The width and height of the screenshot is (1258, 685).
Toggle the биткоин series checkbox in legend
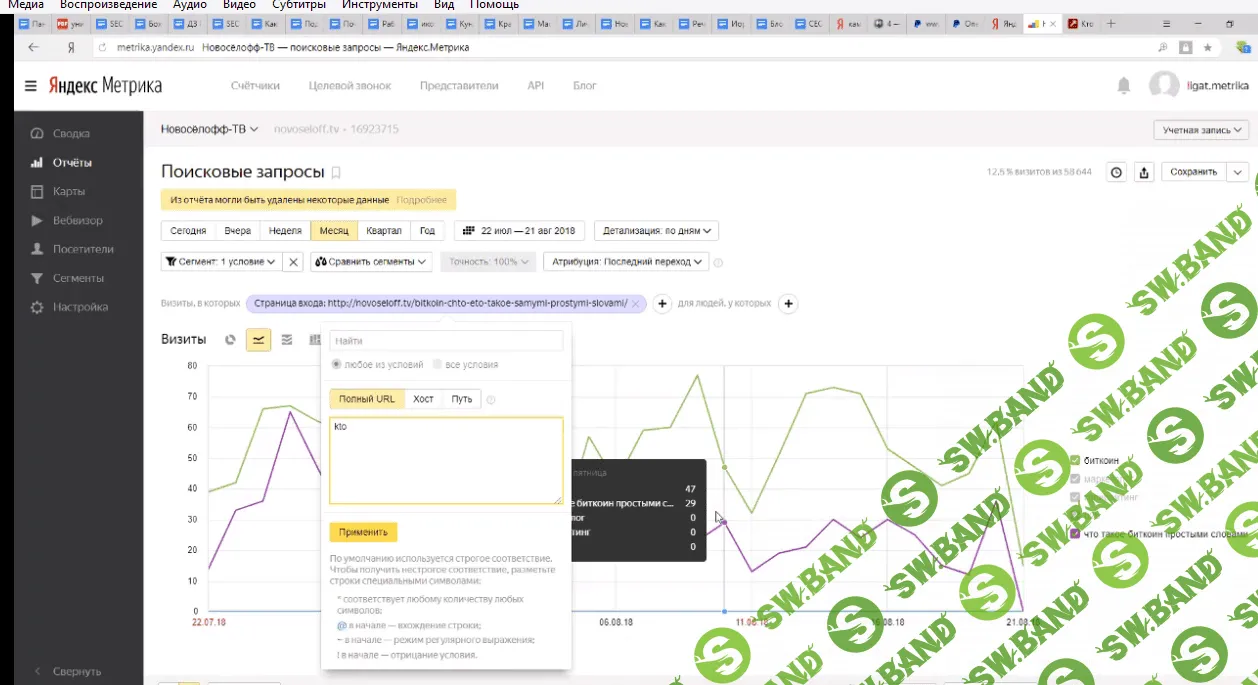1075,461
